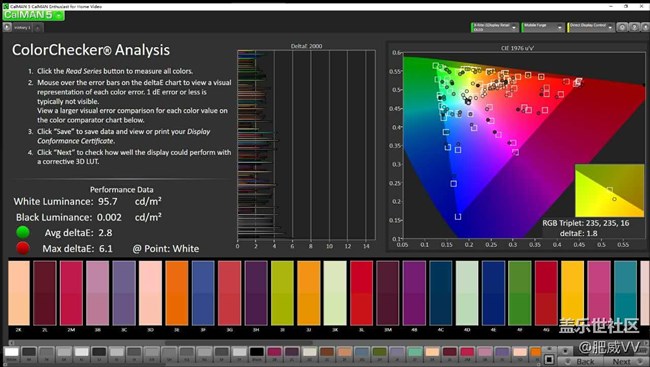Click the deltaE 2000 bar chart area
This screenshot has width=650, height=367.
click(x=306, y=145)
